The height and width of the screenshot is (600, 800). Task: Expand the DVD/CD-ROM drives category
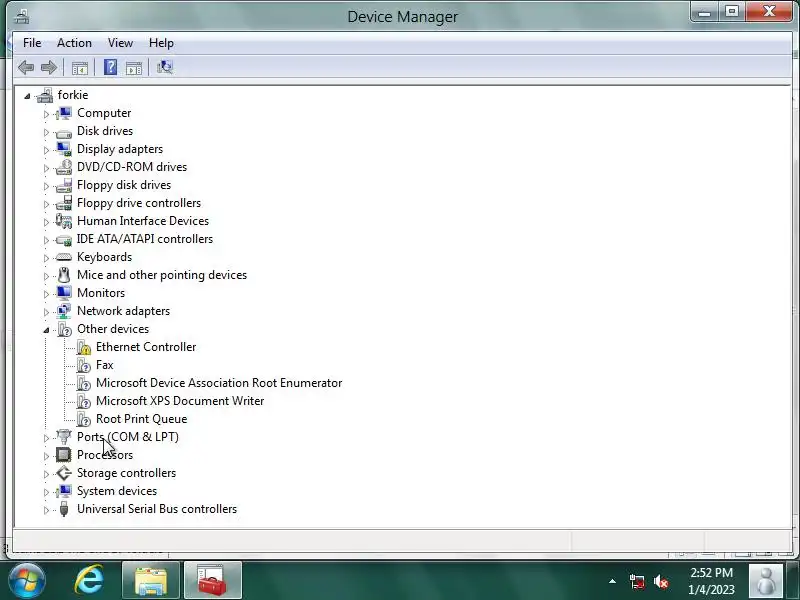pyautogui.click(x=46, y=168)
